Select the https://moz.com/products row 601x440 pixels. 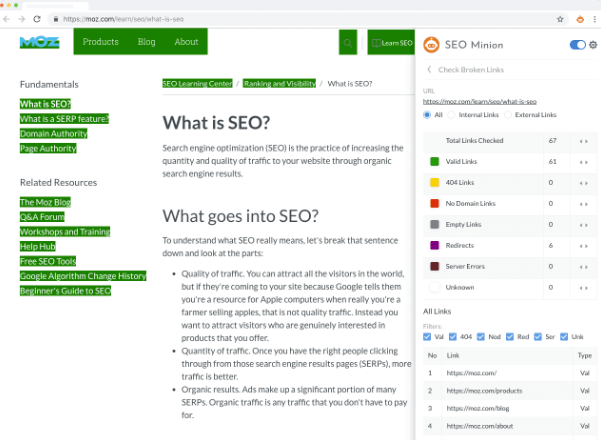(510, 391)
